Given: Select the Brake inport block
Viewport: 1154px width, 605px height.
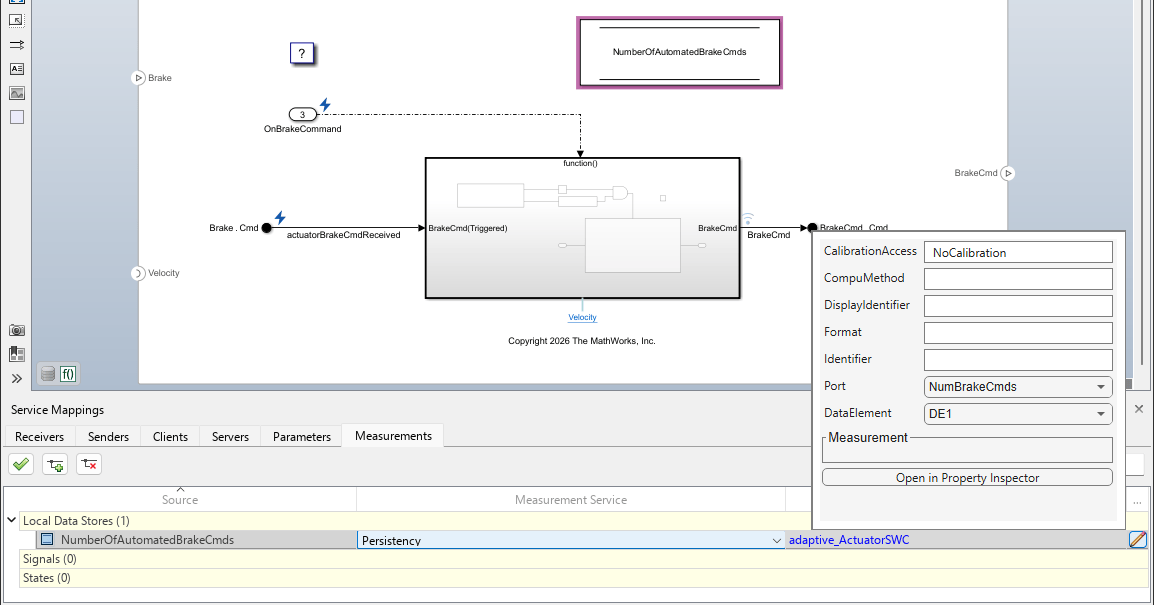Looking at the screenshot, I should point(138,78).
